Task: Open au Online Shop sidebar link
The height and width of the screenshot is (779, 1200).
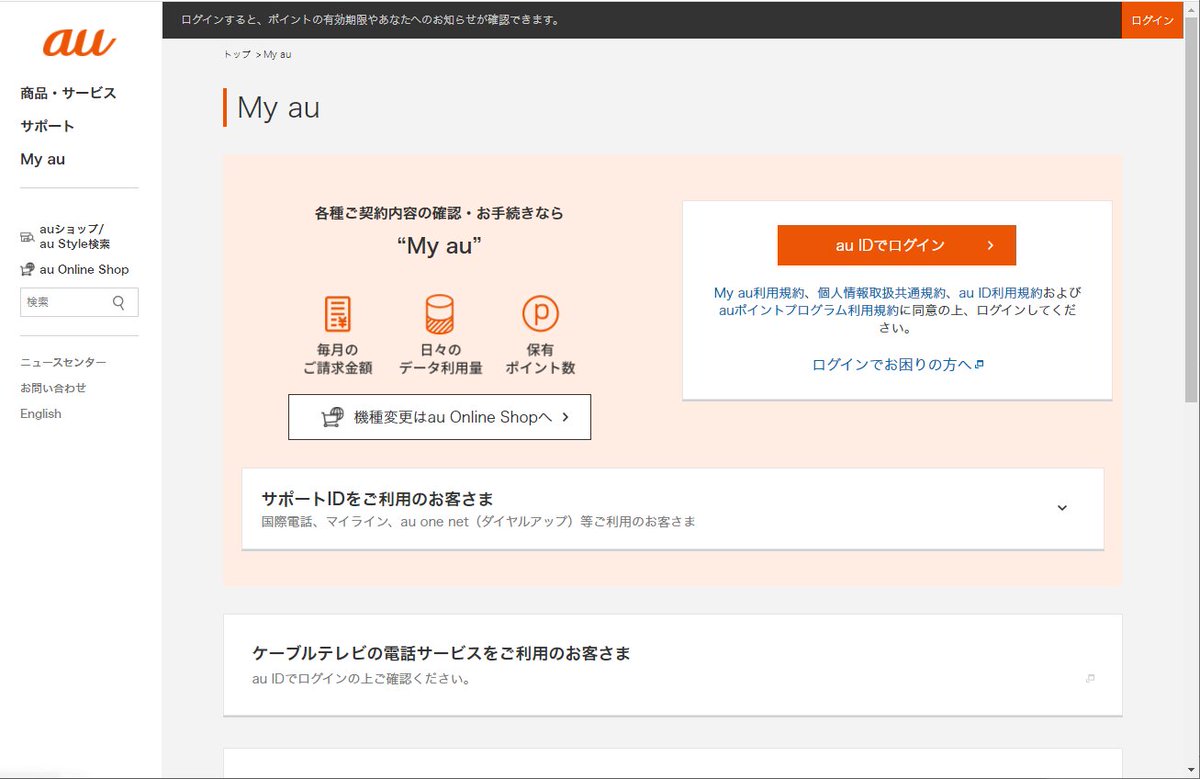Action: tap(84, 269)
